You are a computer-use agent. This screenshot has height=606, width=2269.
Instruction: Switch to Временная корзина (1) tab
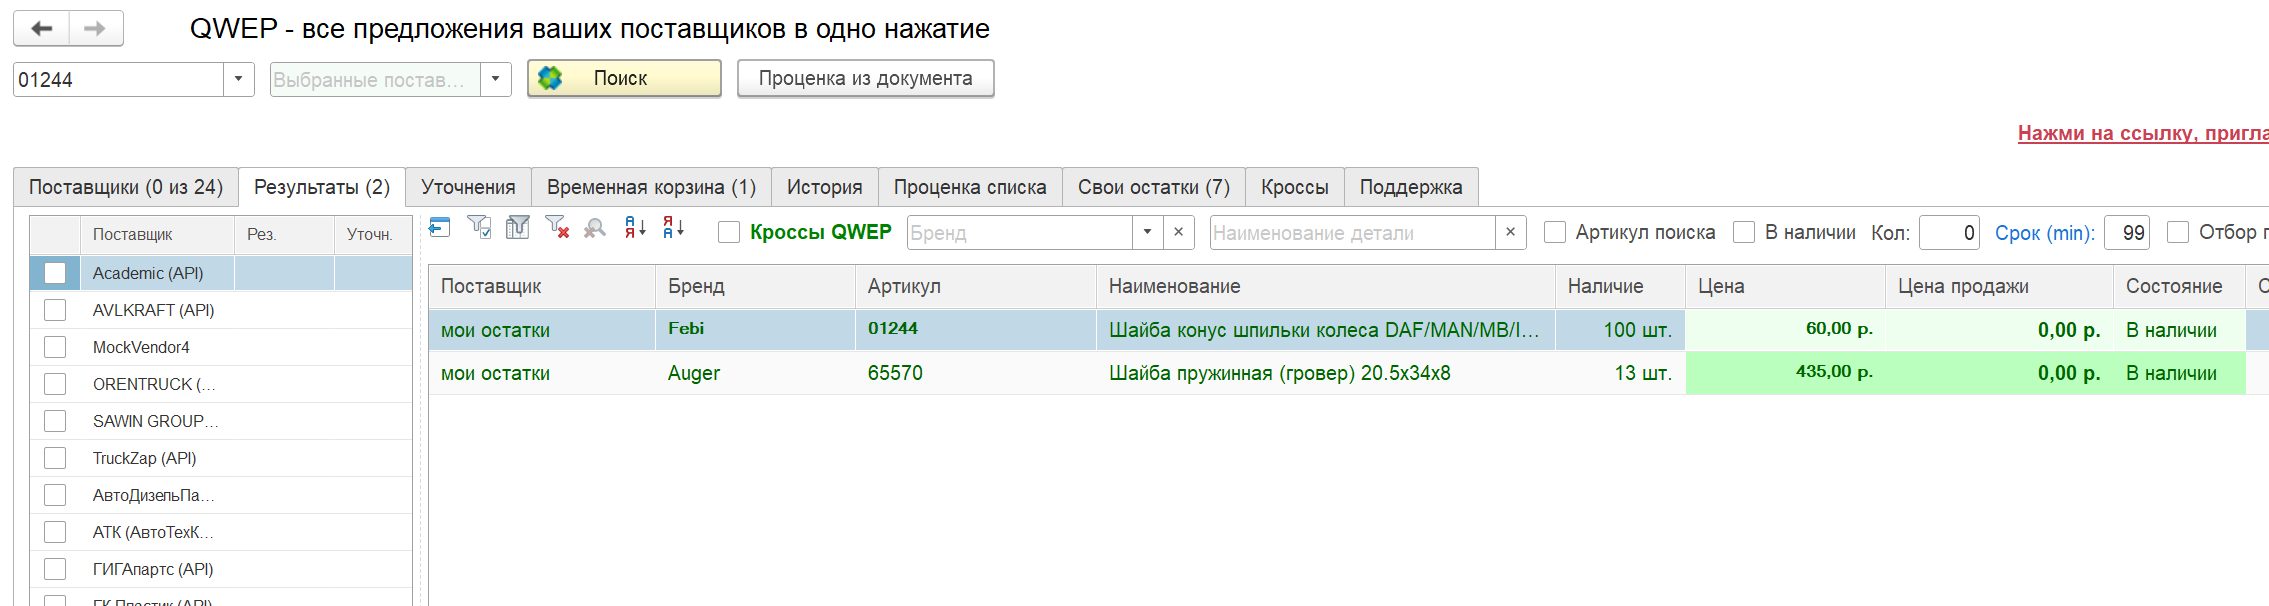(x=651, y=187)
